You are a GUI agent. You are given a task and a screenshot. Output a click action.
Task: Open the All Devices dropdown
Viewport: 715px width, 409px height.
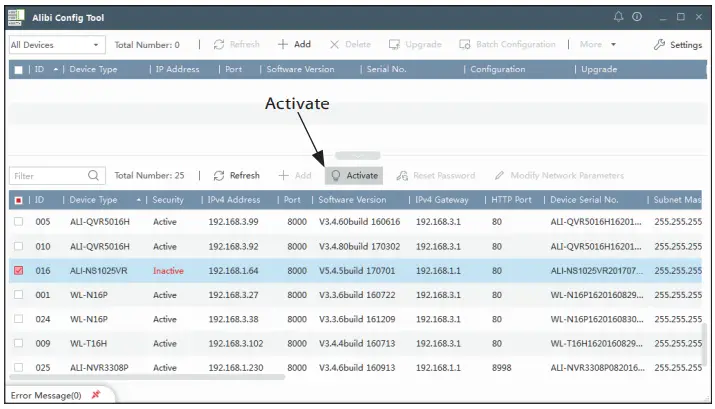(x=57, y=45)
